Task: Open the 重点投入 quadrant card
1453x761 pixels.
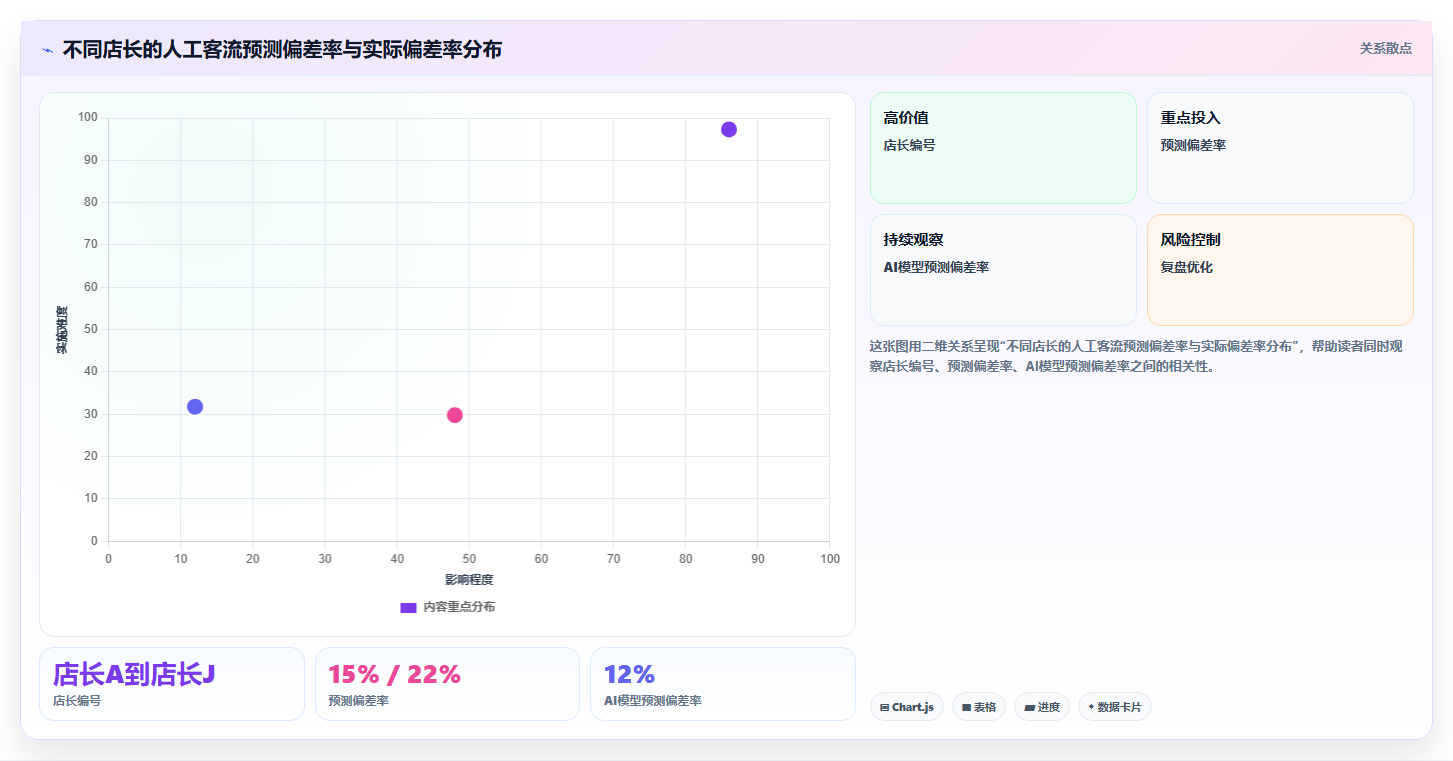Action: (x=1280, y=148)
